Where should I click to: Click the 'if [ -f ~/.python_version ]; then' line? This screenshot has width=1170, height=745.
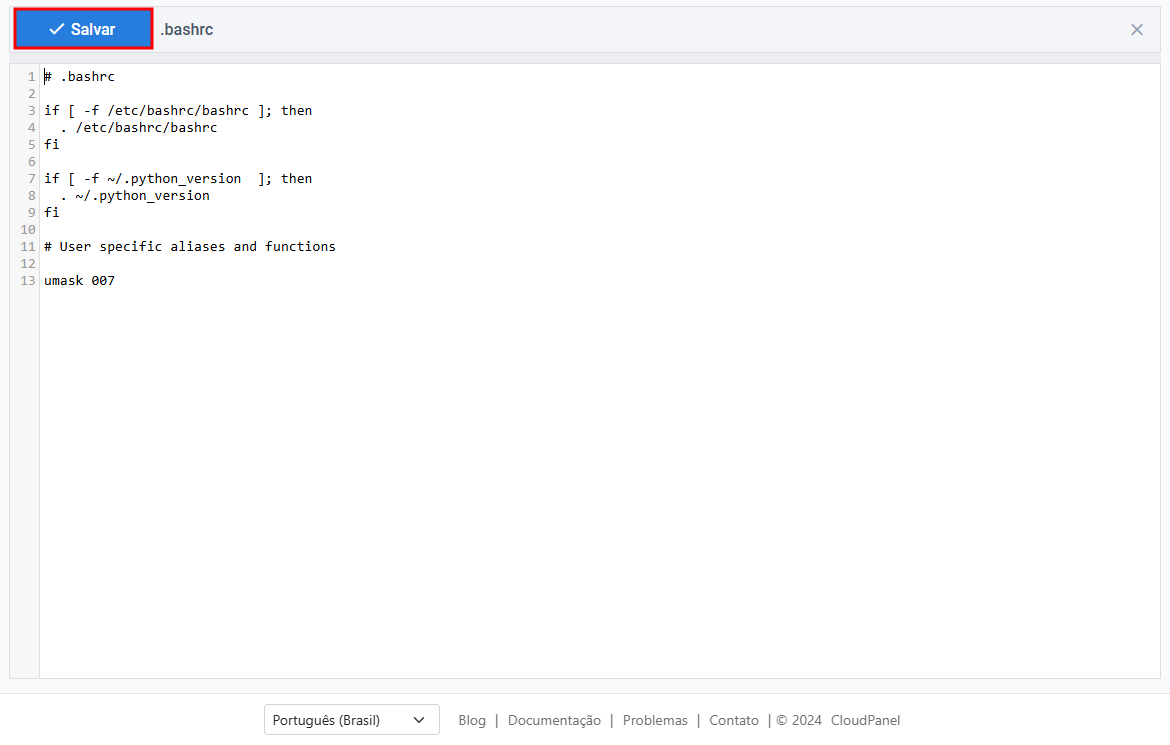178,179
